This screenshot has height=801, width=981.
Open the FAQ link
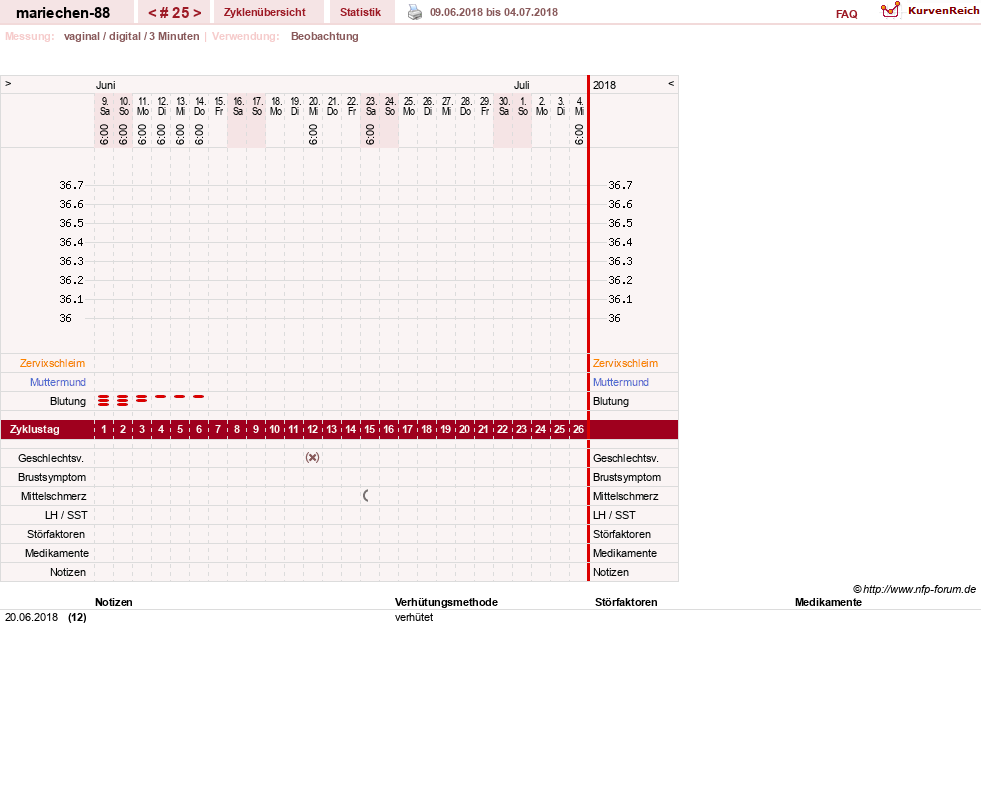coord(846,14)
